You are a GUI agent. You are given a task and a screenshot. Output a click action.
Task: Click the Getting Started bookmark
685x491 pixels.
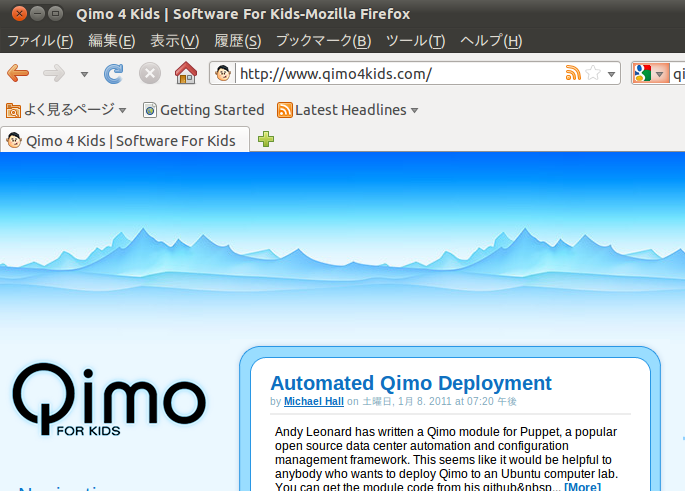pyautogui.click(x=204, y=110)
